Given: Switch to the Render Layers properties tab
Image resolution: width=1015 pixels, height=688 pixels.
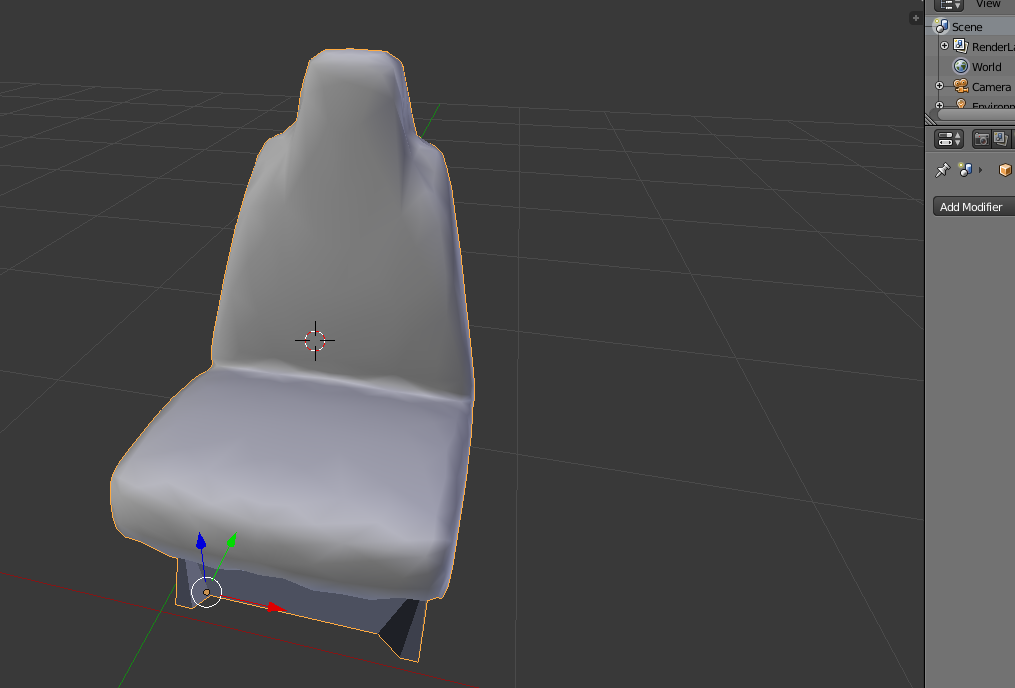Looking at the screenshot, I should (x=1001, y=139).
